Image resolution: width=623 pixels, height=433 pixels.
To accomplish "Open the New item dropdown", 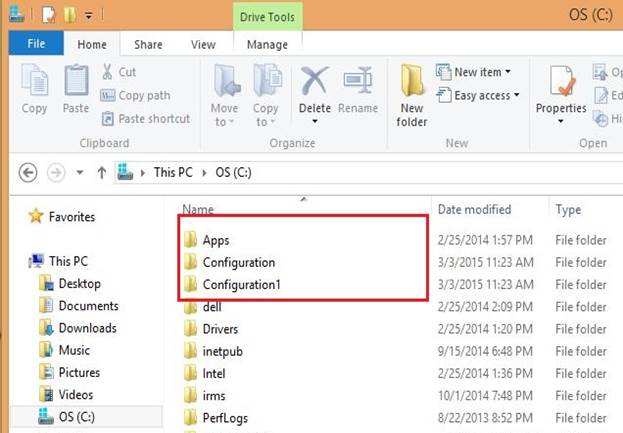I will tap(473, 72).
